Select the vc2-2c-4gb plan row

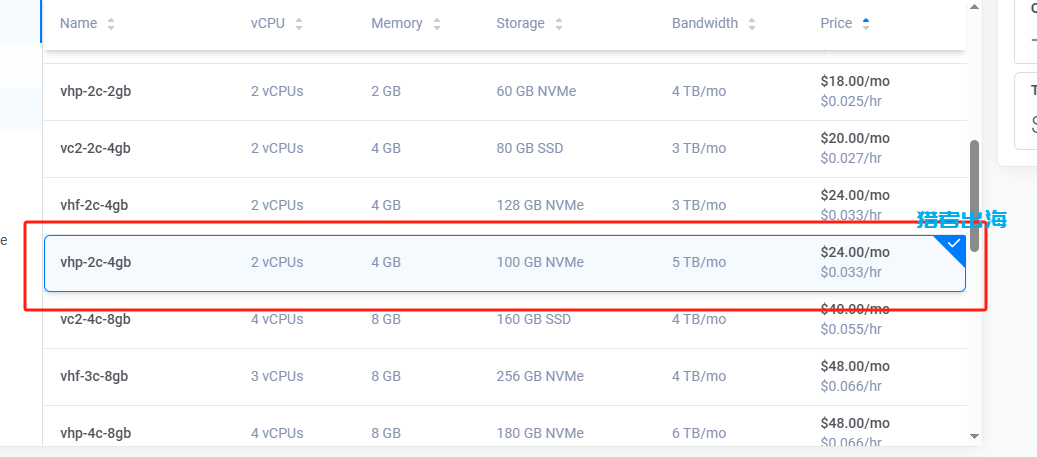(505, 149)
